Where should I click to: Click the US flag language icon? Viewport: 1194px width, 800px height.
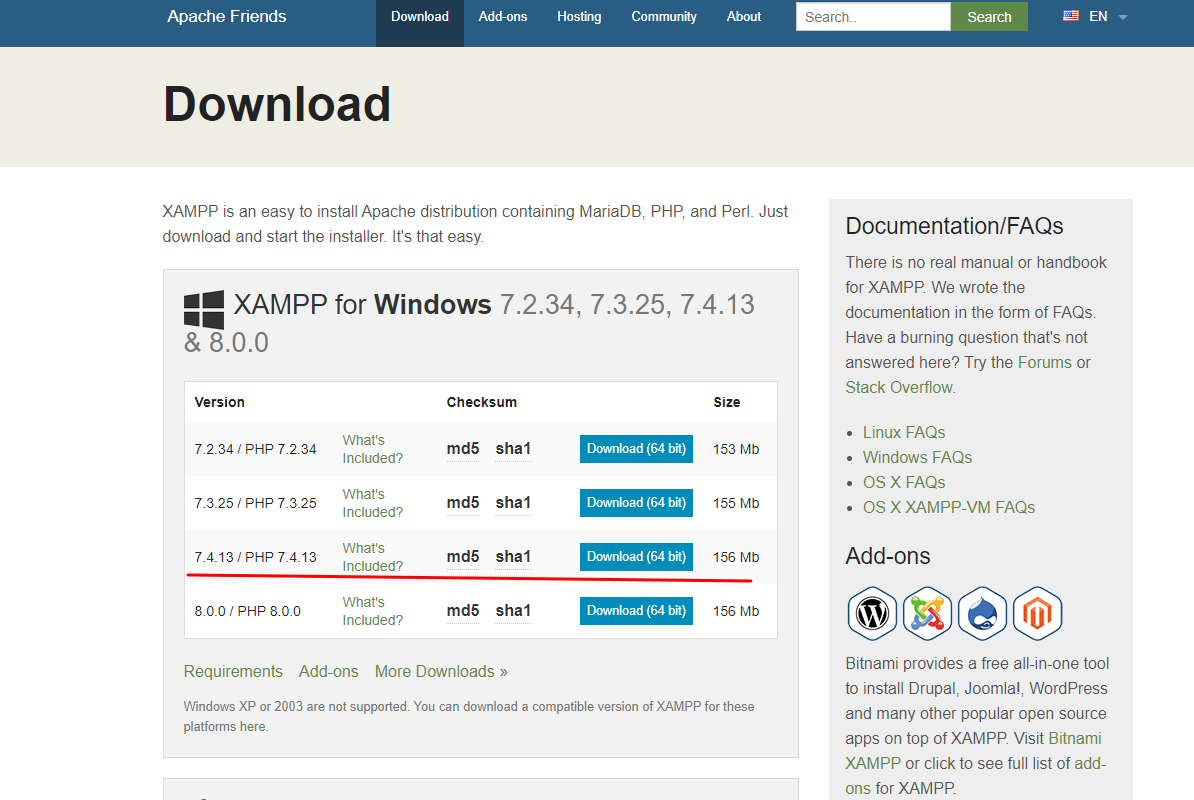click(x=1071, y=16)
